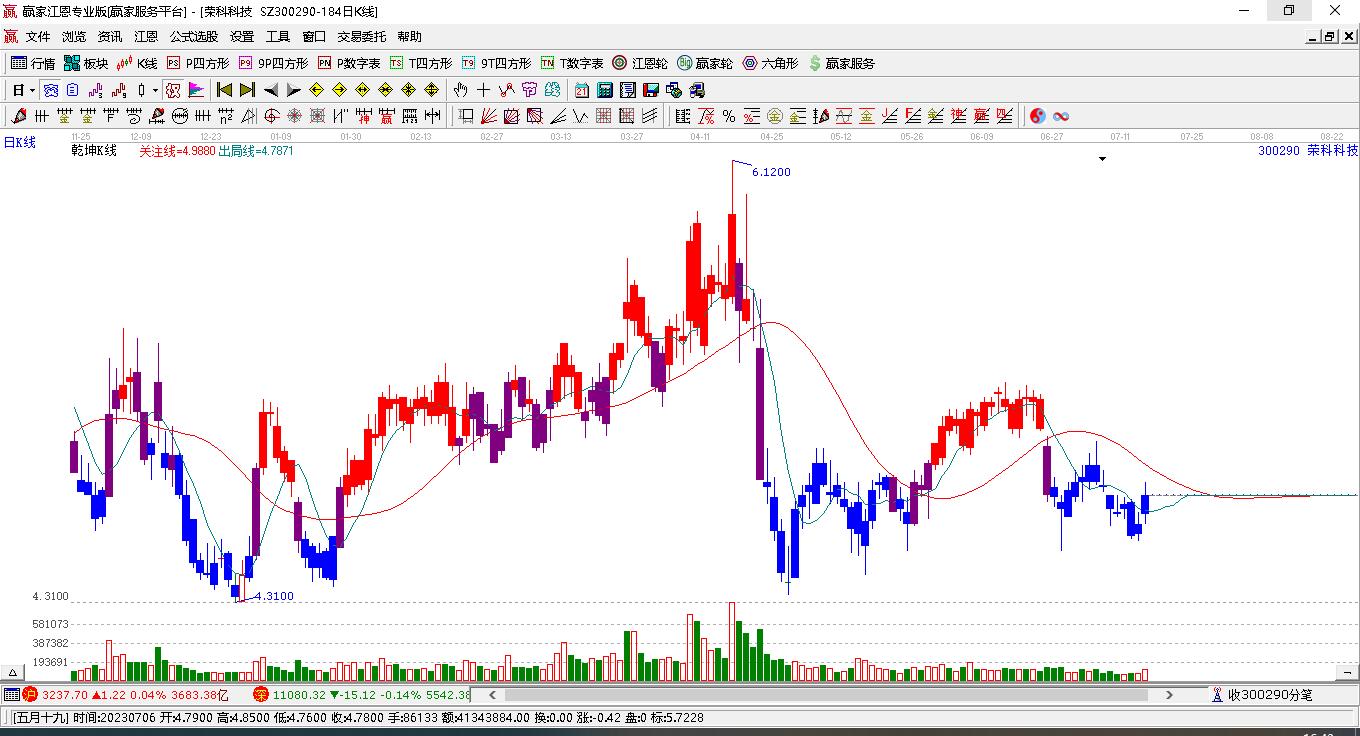Image resolution: width=1360 pixels, height=736 pixels.
Task: Click the scrollbar right arrow
Action: click(x=1169, y=695)
